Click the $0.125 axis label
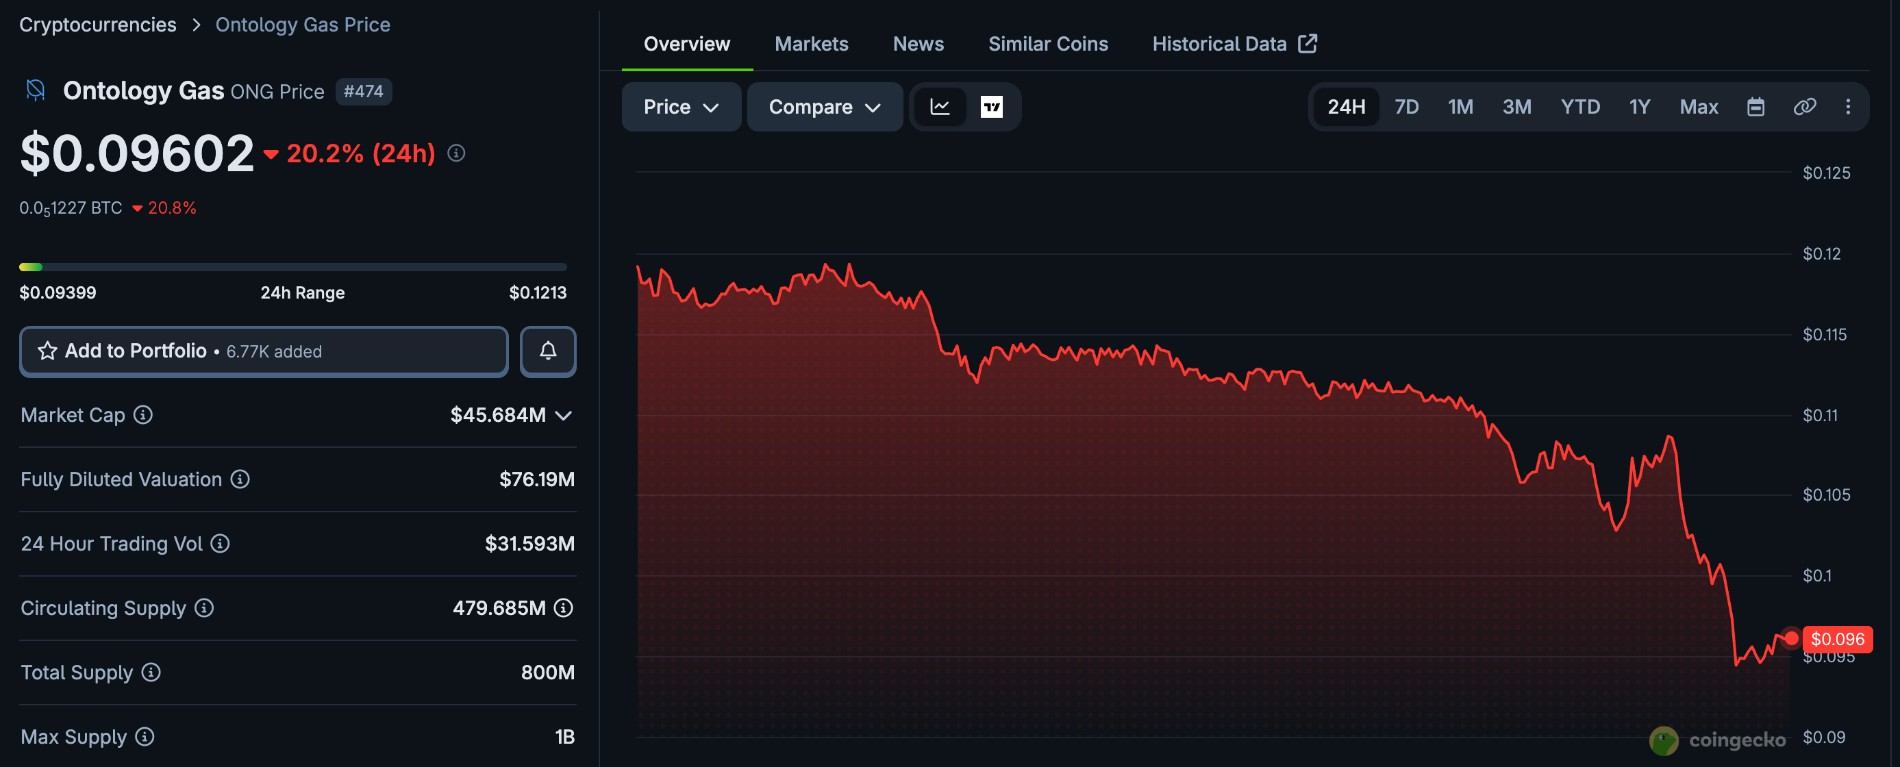The height and width of the screenshot is (767, 1900). [x=1826, y=173]
